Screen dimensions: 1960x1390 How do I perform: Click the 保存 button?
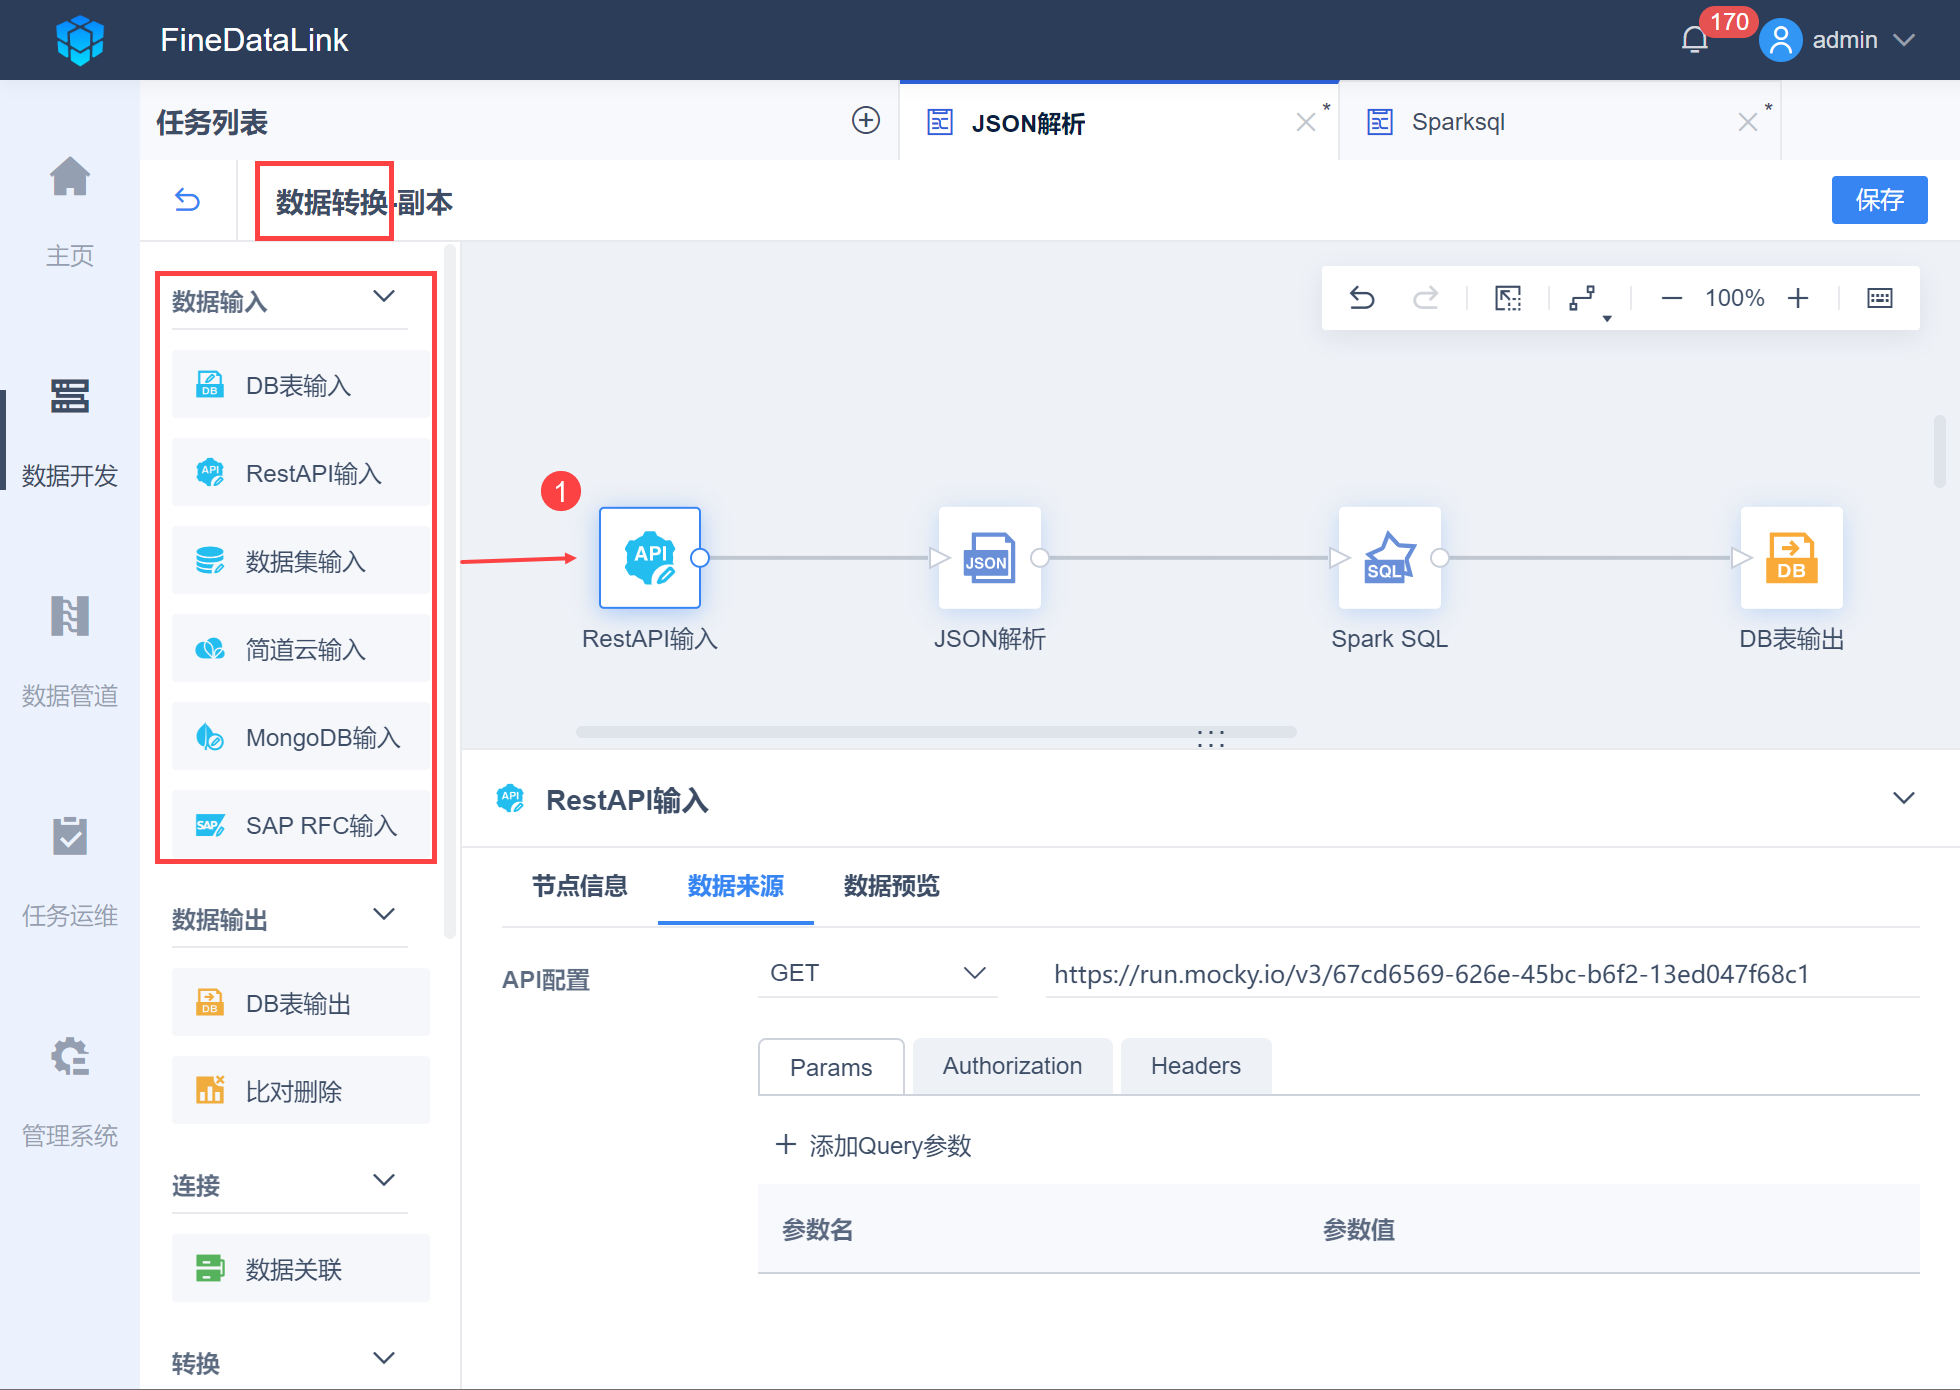coord(1878,200)
